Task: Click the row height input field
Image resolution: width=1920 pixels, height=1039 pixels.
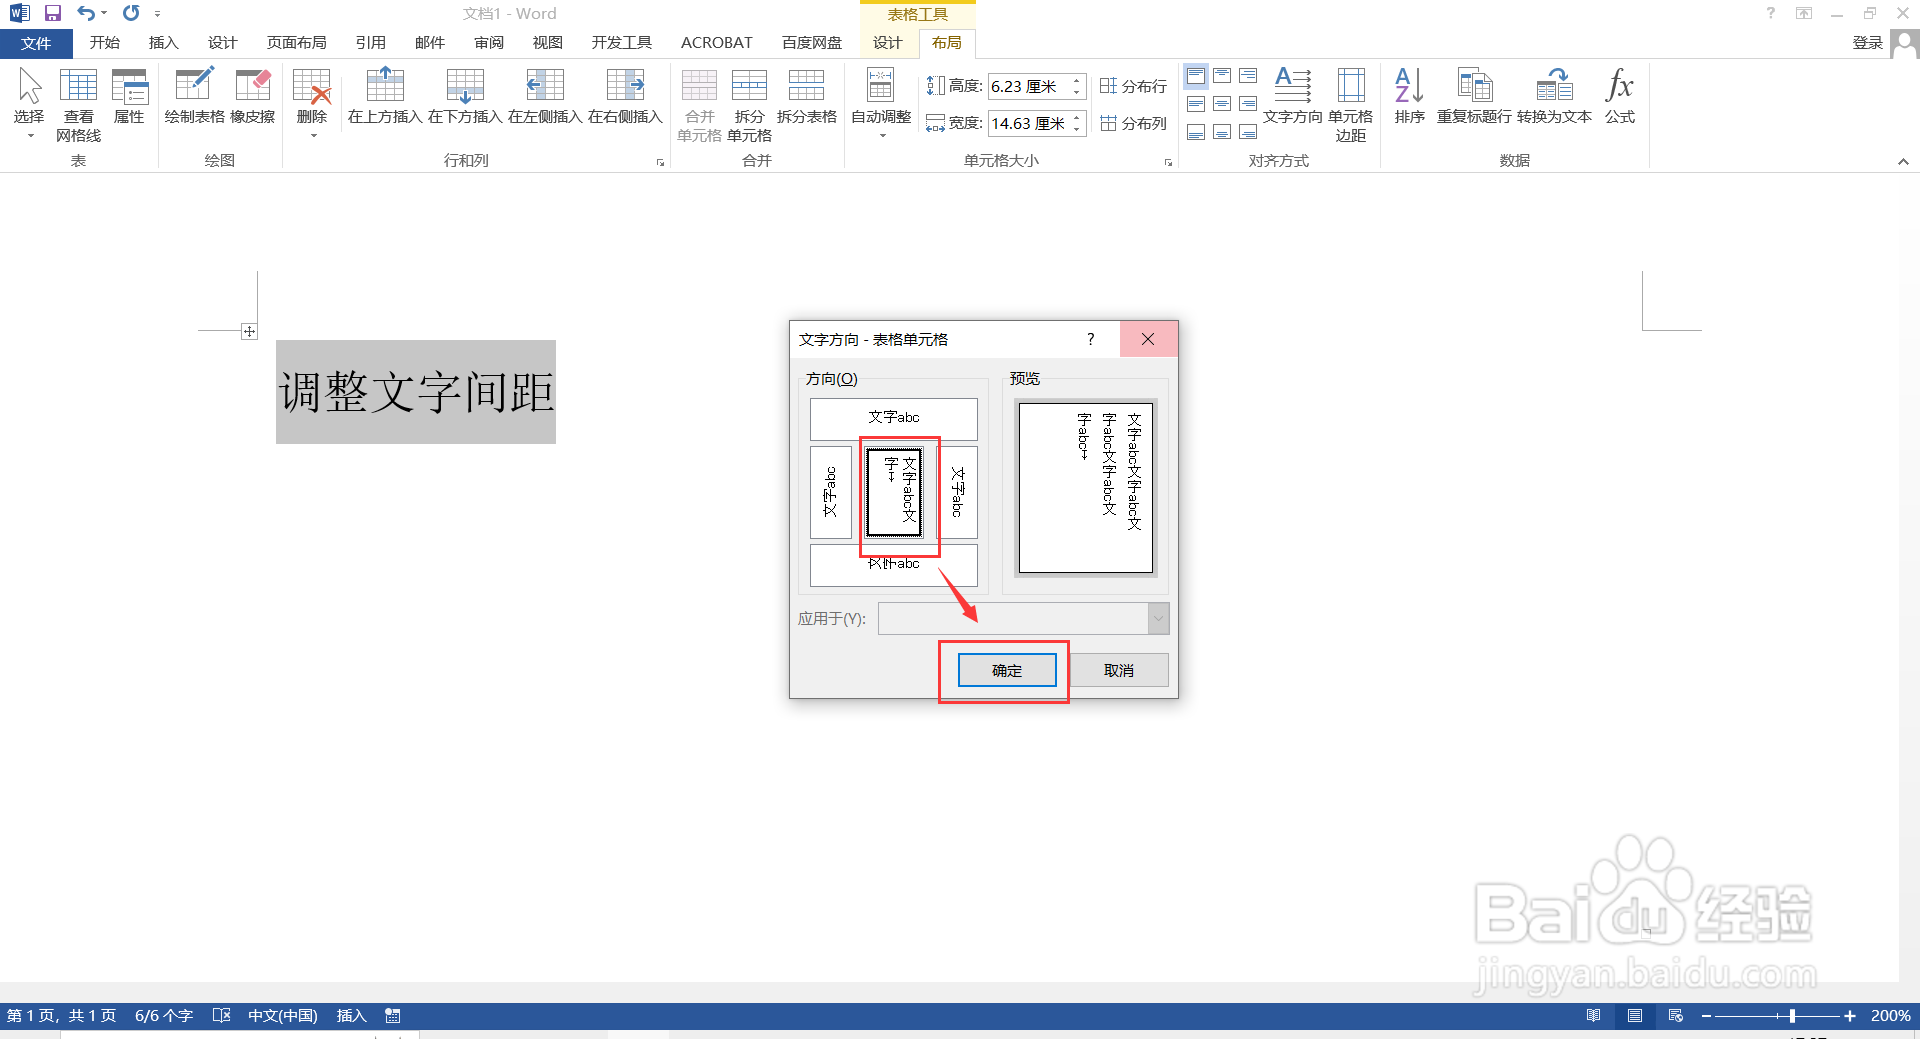Action: tap(1028, 86)
